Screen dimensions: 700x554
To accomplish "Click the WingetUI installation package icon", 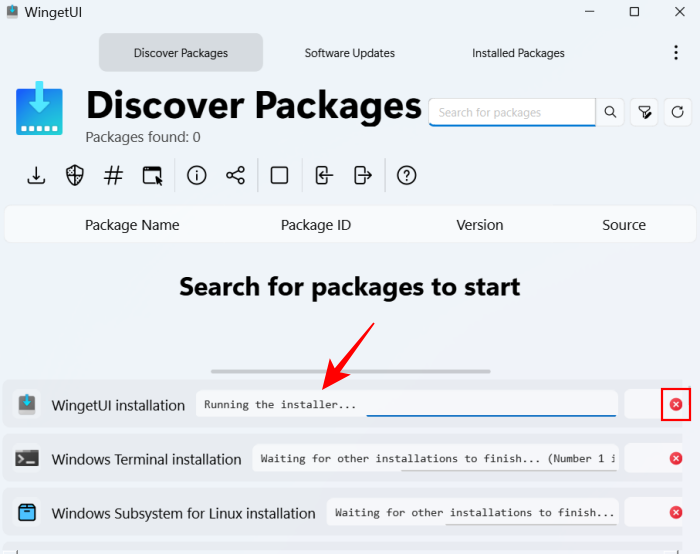I will tap(27, 404).
